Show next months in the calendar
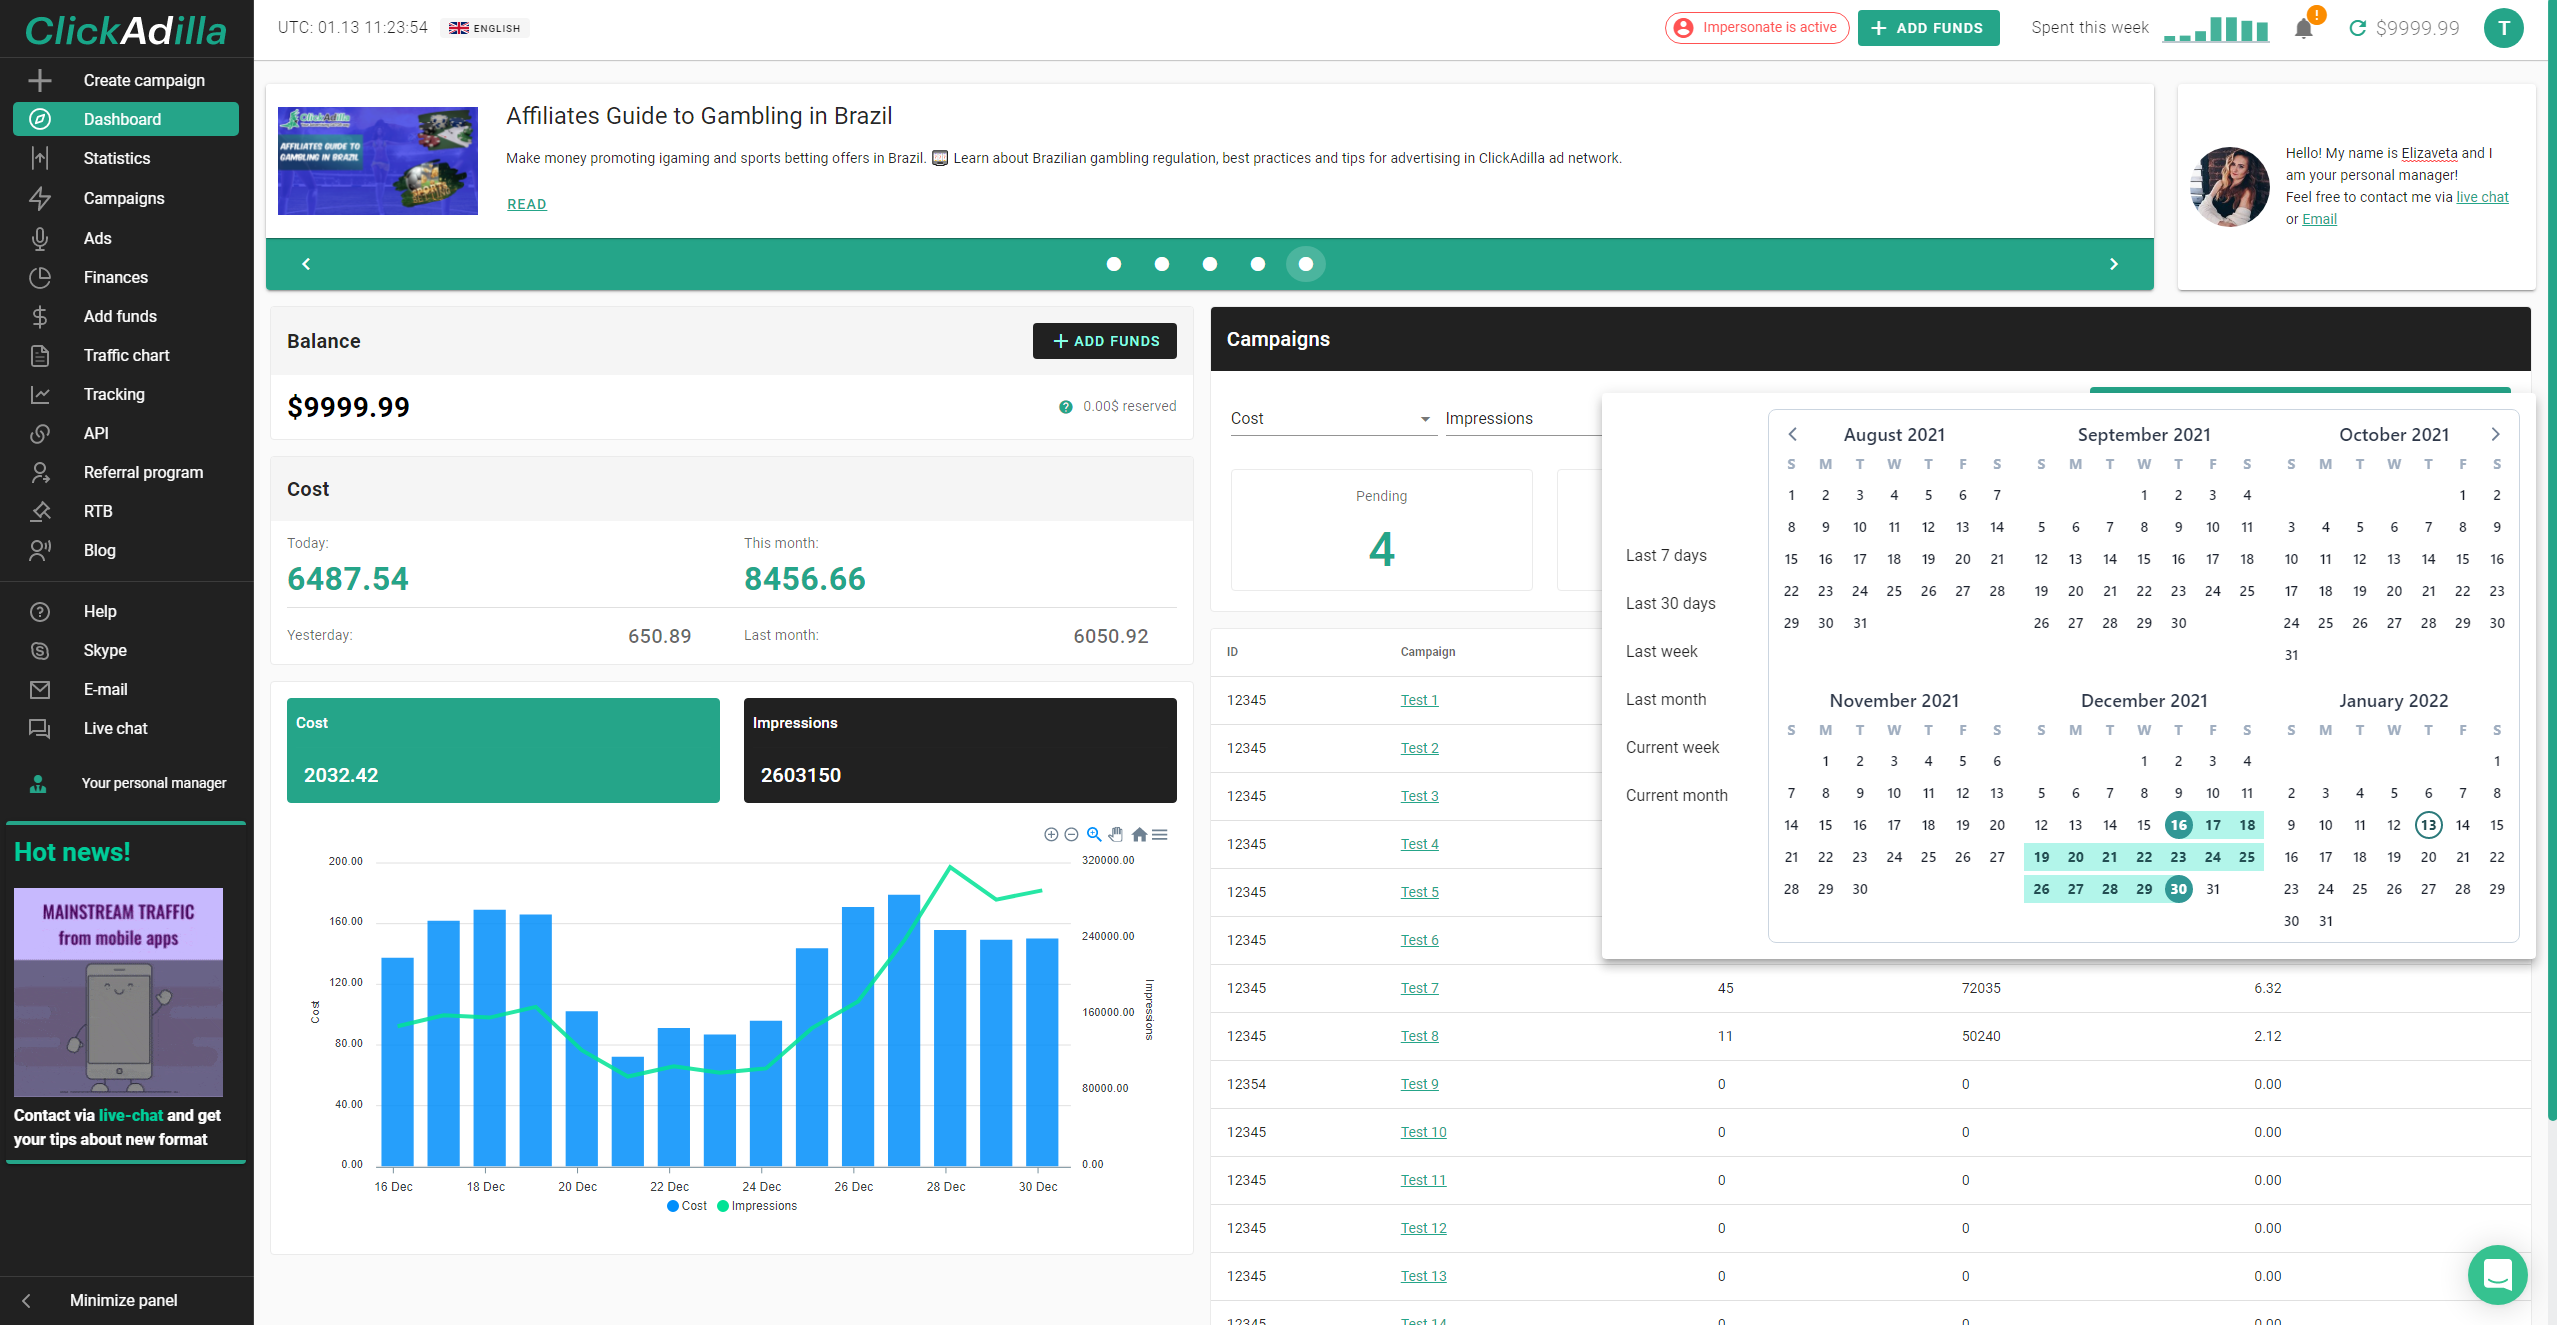The height and width of the screenshot is (1325, 2557). pyautogui.click(x=2495, y=434)
